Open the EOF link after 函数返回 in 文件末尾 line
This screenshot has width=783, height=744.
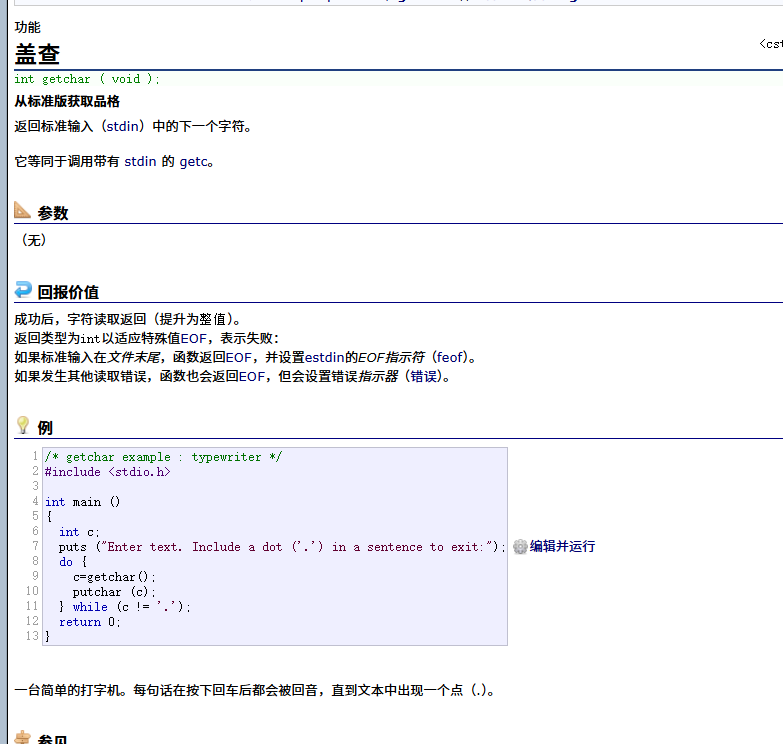tap(239, 358)
